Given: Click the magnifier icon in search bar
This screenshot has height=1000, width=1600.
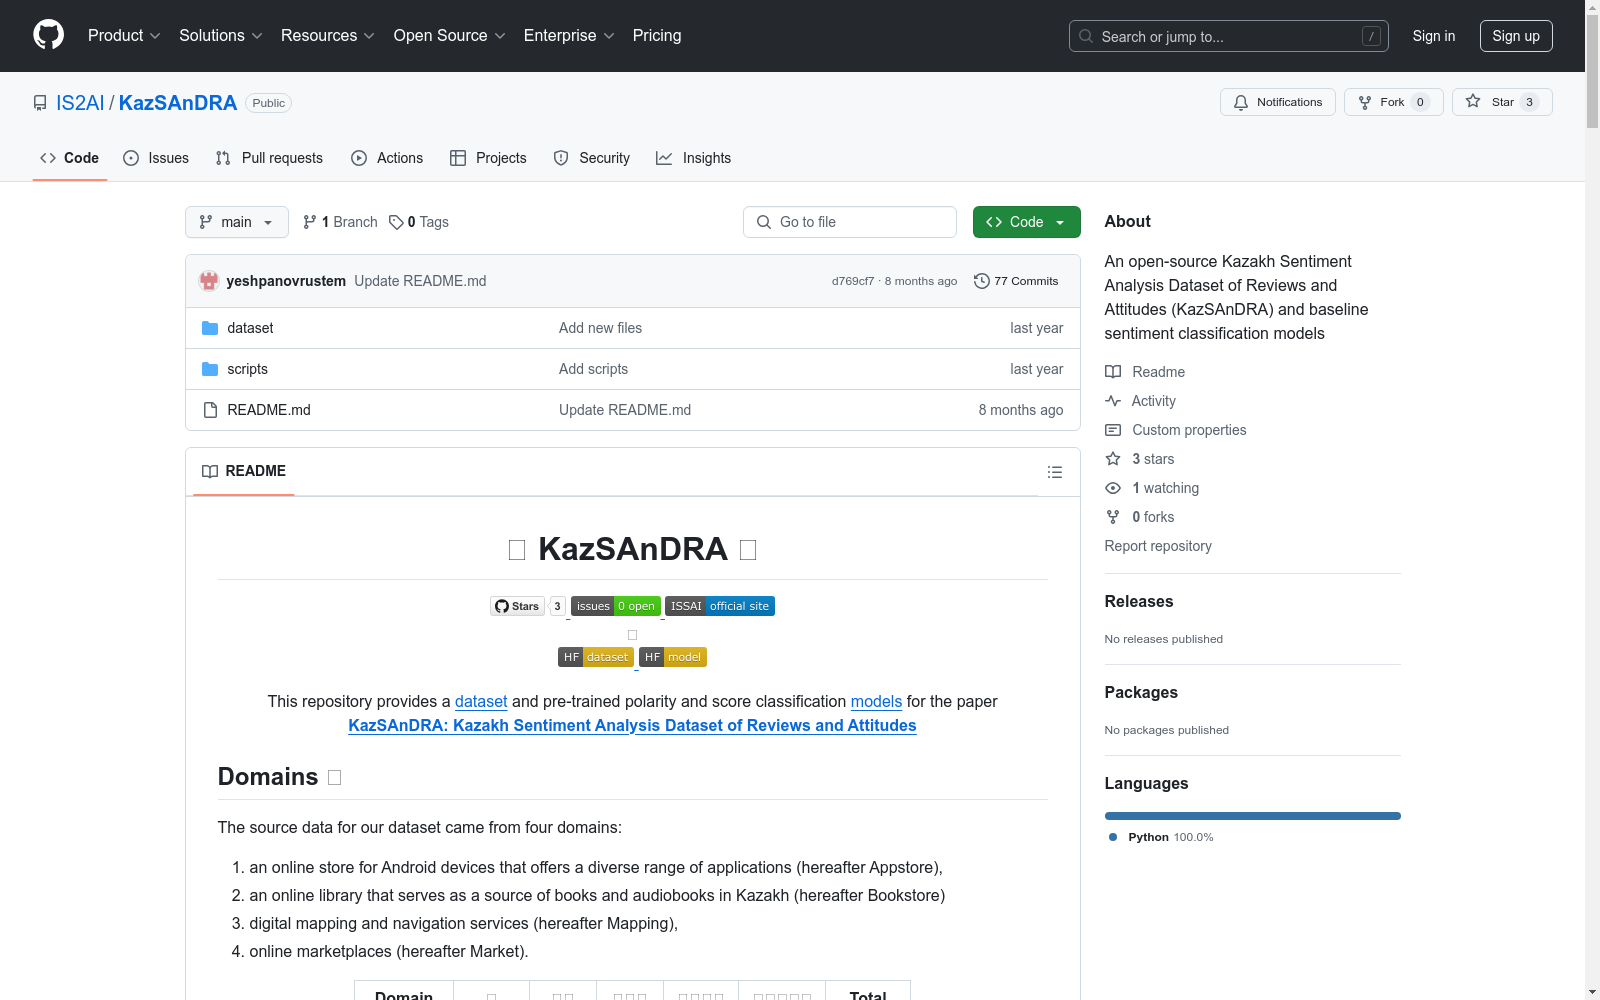Looking at the screenshot, I should point(1086,36).
